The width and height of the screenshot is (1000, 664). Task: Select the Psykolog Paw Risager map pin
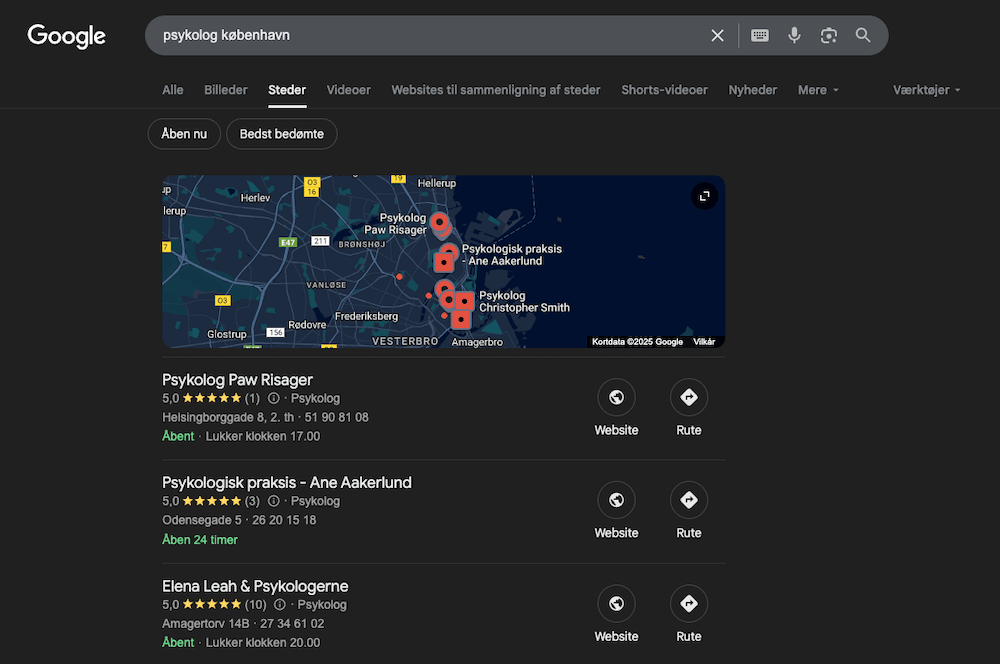click(439, 223)
